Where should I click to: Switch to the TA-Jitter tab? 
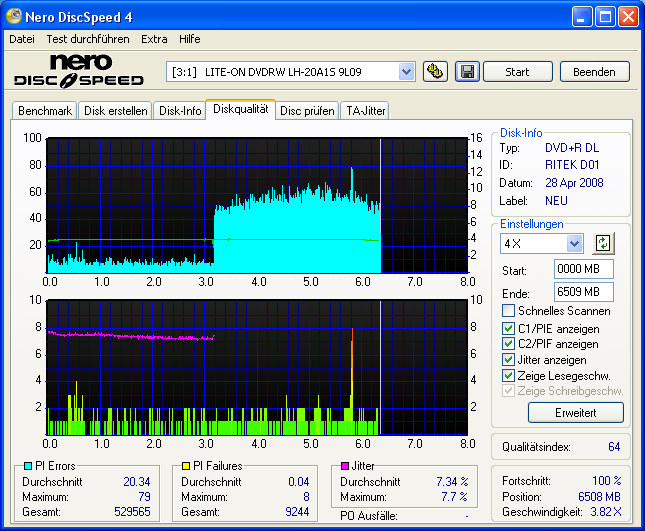click(x=365, y=111)
